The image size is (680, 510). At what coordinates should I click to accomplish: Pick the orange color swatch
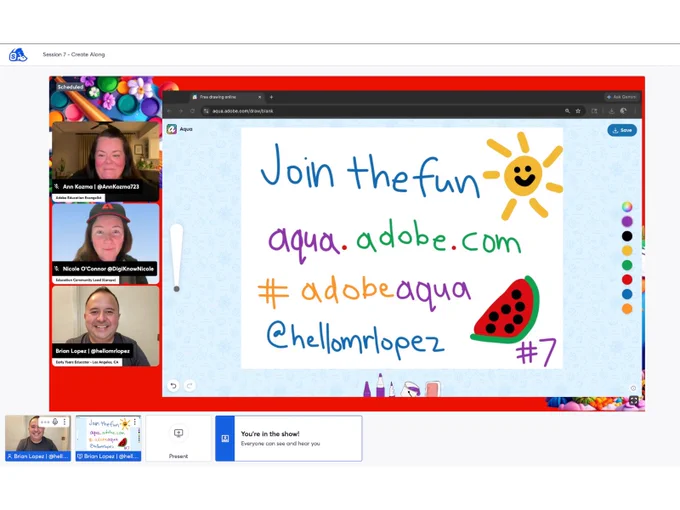tap(627, 309)
